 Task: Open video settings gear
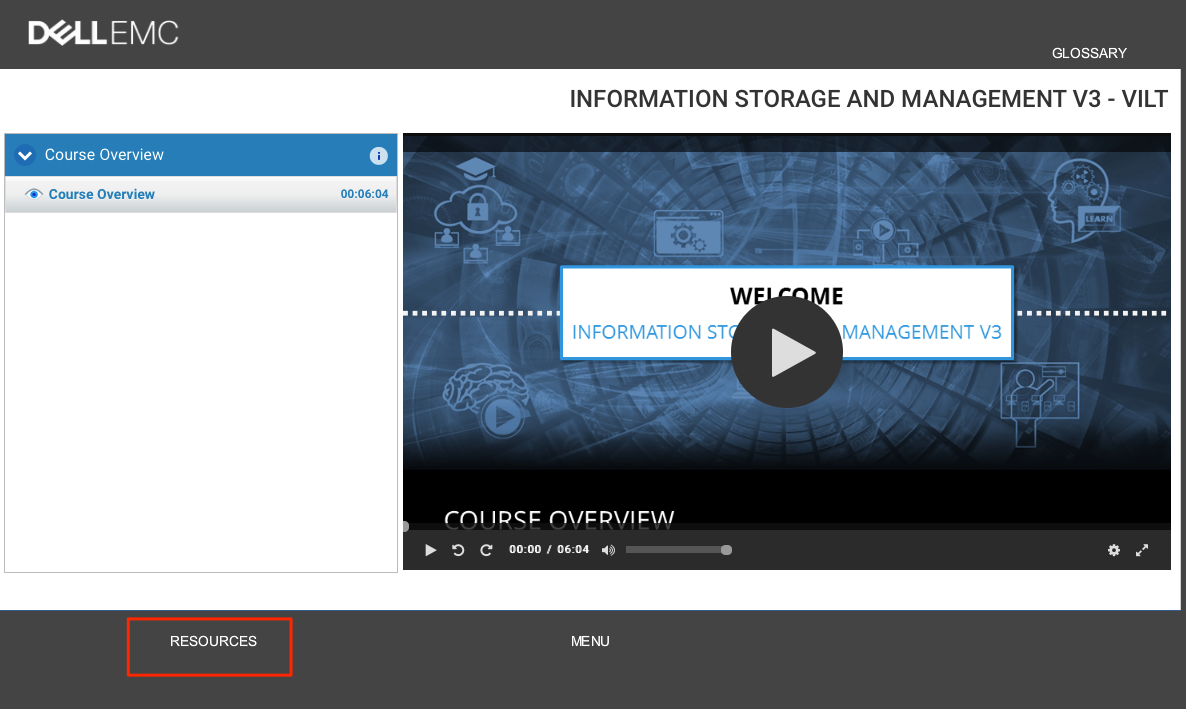point(1113,550)
